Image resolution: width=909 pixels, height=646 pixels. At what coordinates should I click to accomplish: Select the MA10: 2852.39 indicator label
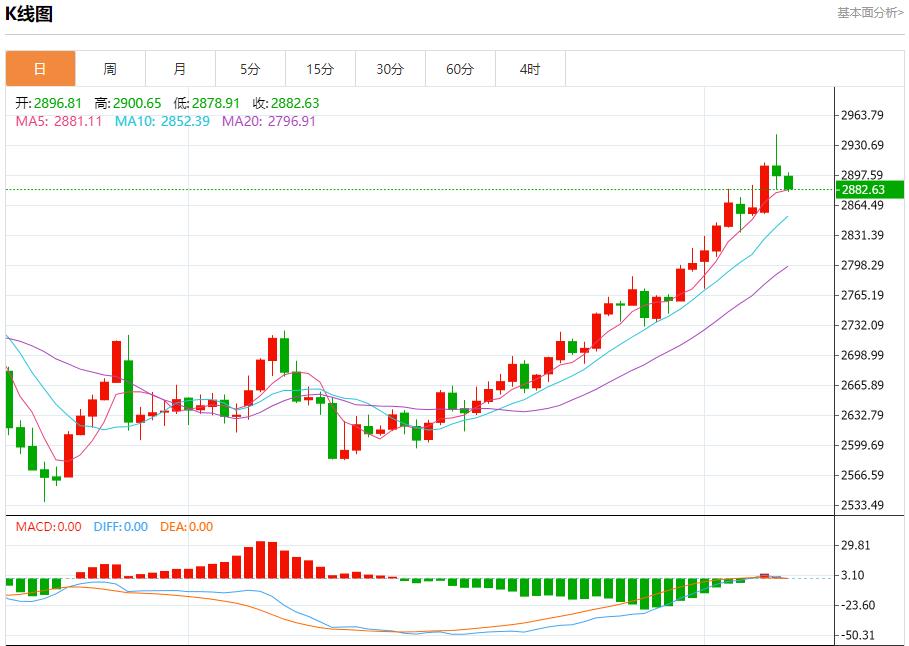[x=162, y=121]
